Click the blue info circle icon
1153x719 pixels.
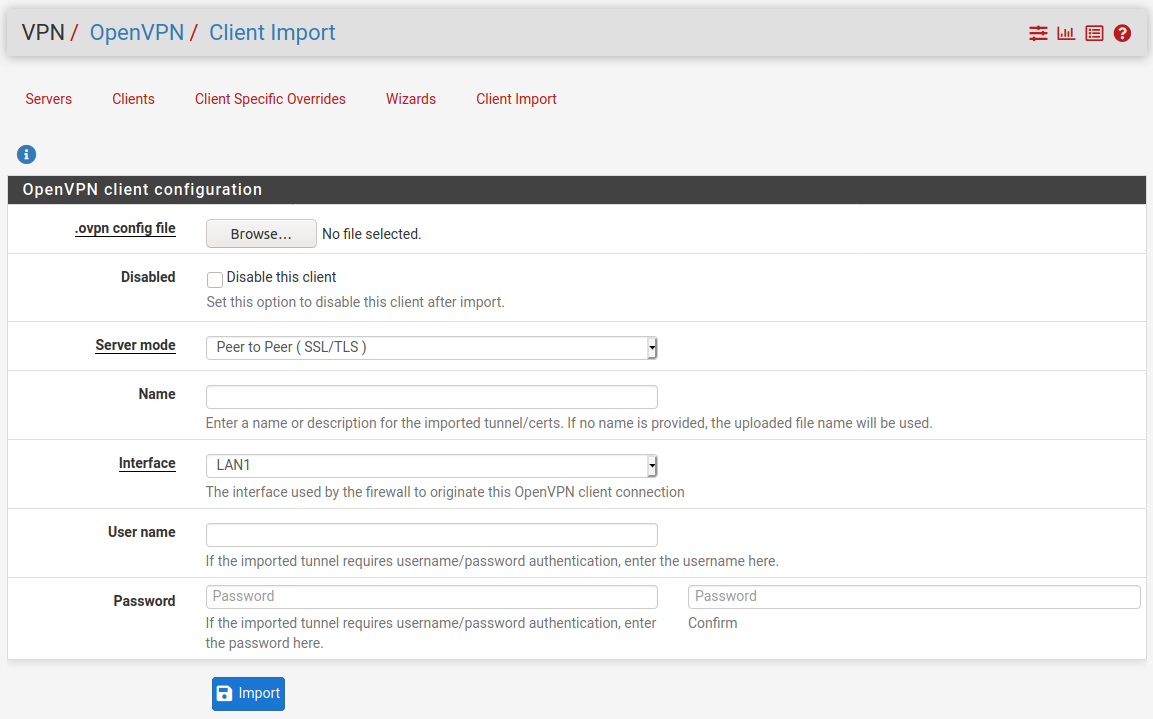pos(27,154)
